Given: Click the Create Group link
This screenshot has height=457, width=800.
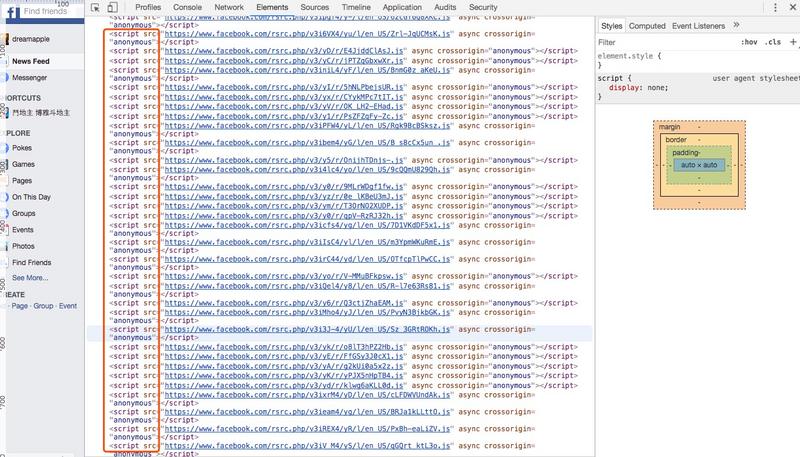Looking at the screenshot, I should click(43, 306).
